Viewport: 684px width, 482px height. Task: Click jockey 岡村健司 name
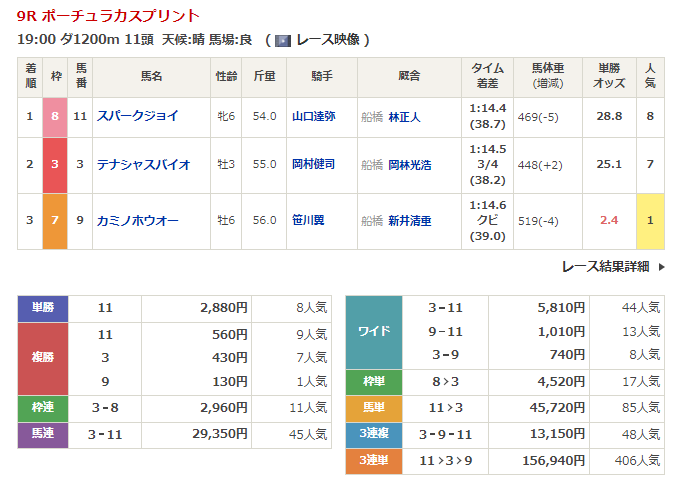(x=313, y=164)
